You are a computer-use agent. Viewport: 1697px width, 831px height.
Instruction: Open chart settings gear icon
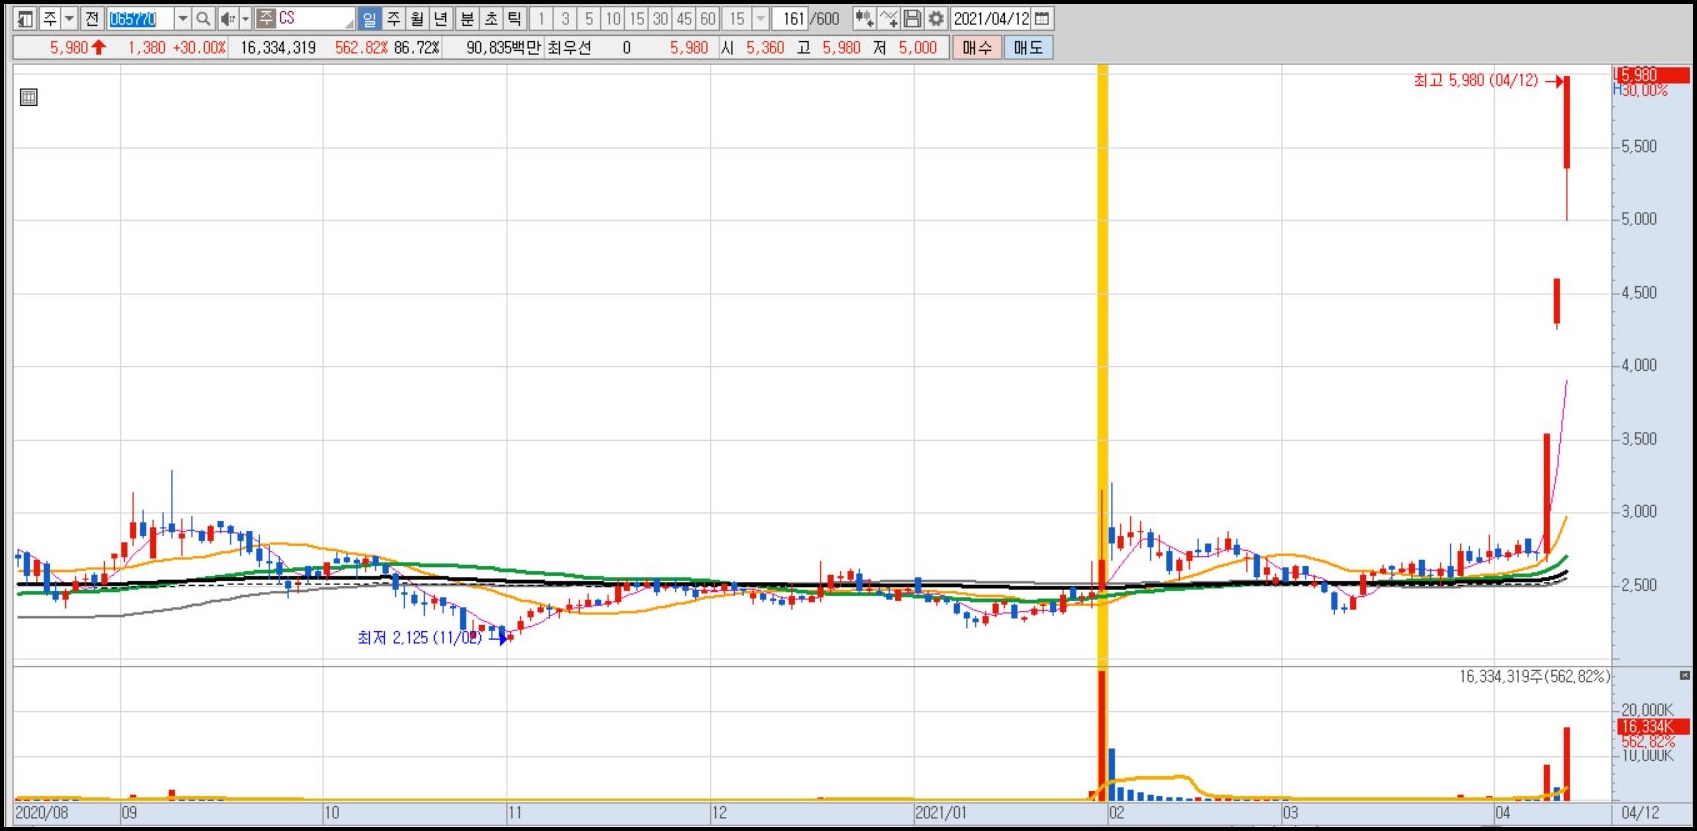tap(936, 19)
